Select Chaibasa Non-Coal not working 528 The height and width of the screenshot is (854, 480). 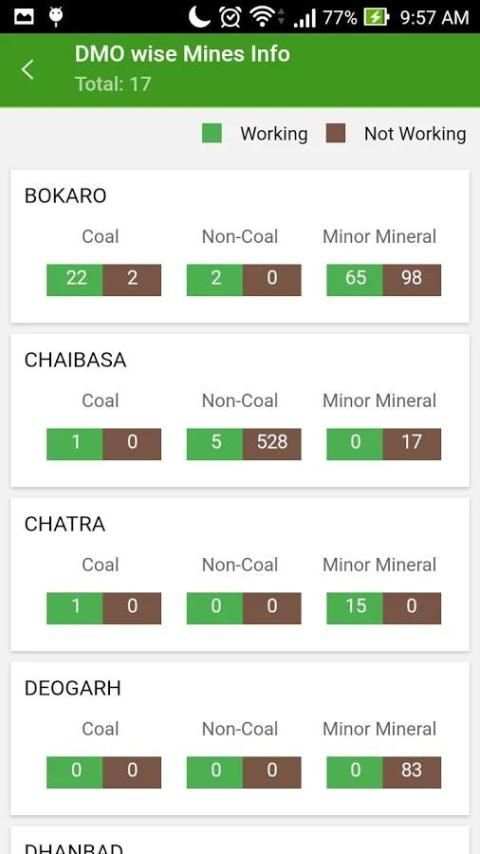pos(272,444)
